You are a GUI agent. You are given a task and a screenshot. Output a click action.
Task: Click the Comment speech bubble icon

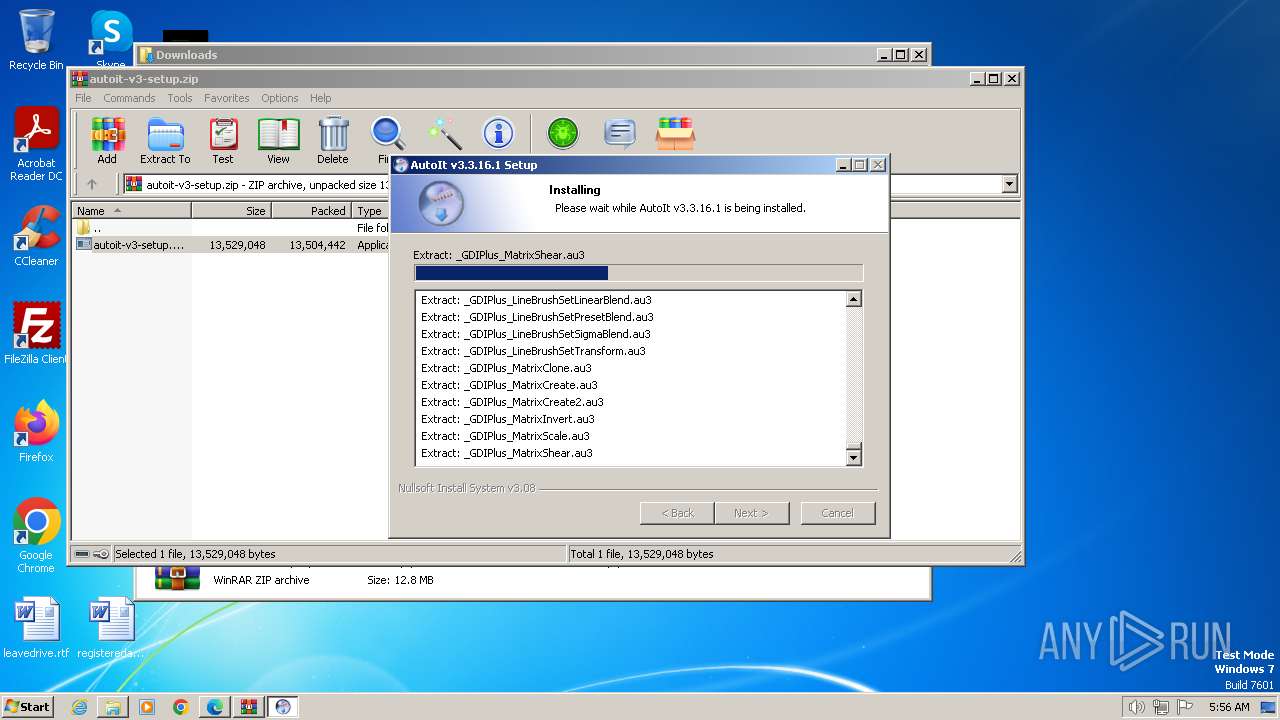620,133
